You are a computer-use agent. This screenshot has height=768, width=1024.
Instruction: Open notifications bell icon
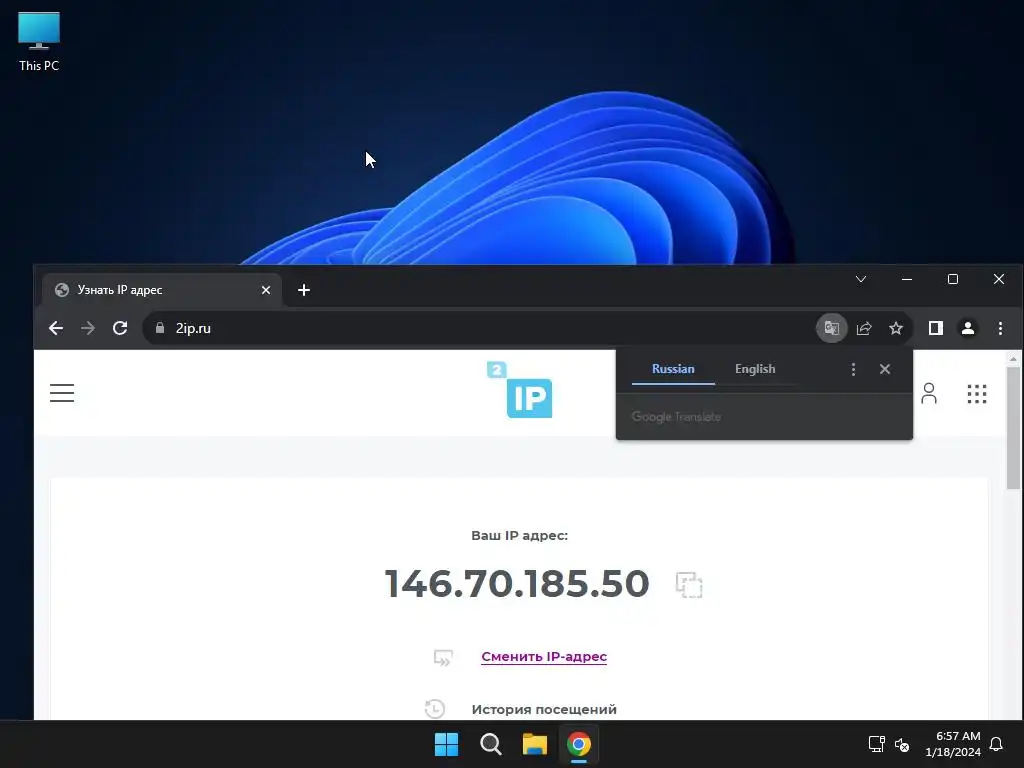pos(996,744)
